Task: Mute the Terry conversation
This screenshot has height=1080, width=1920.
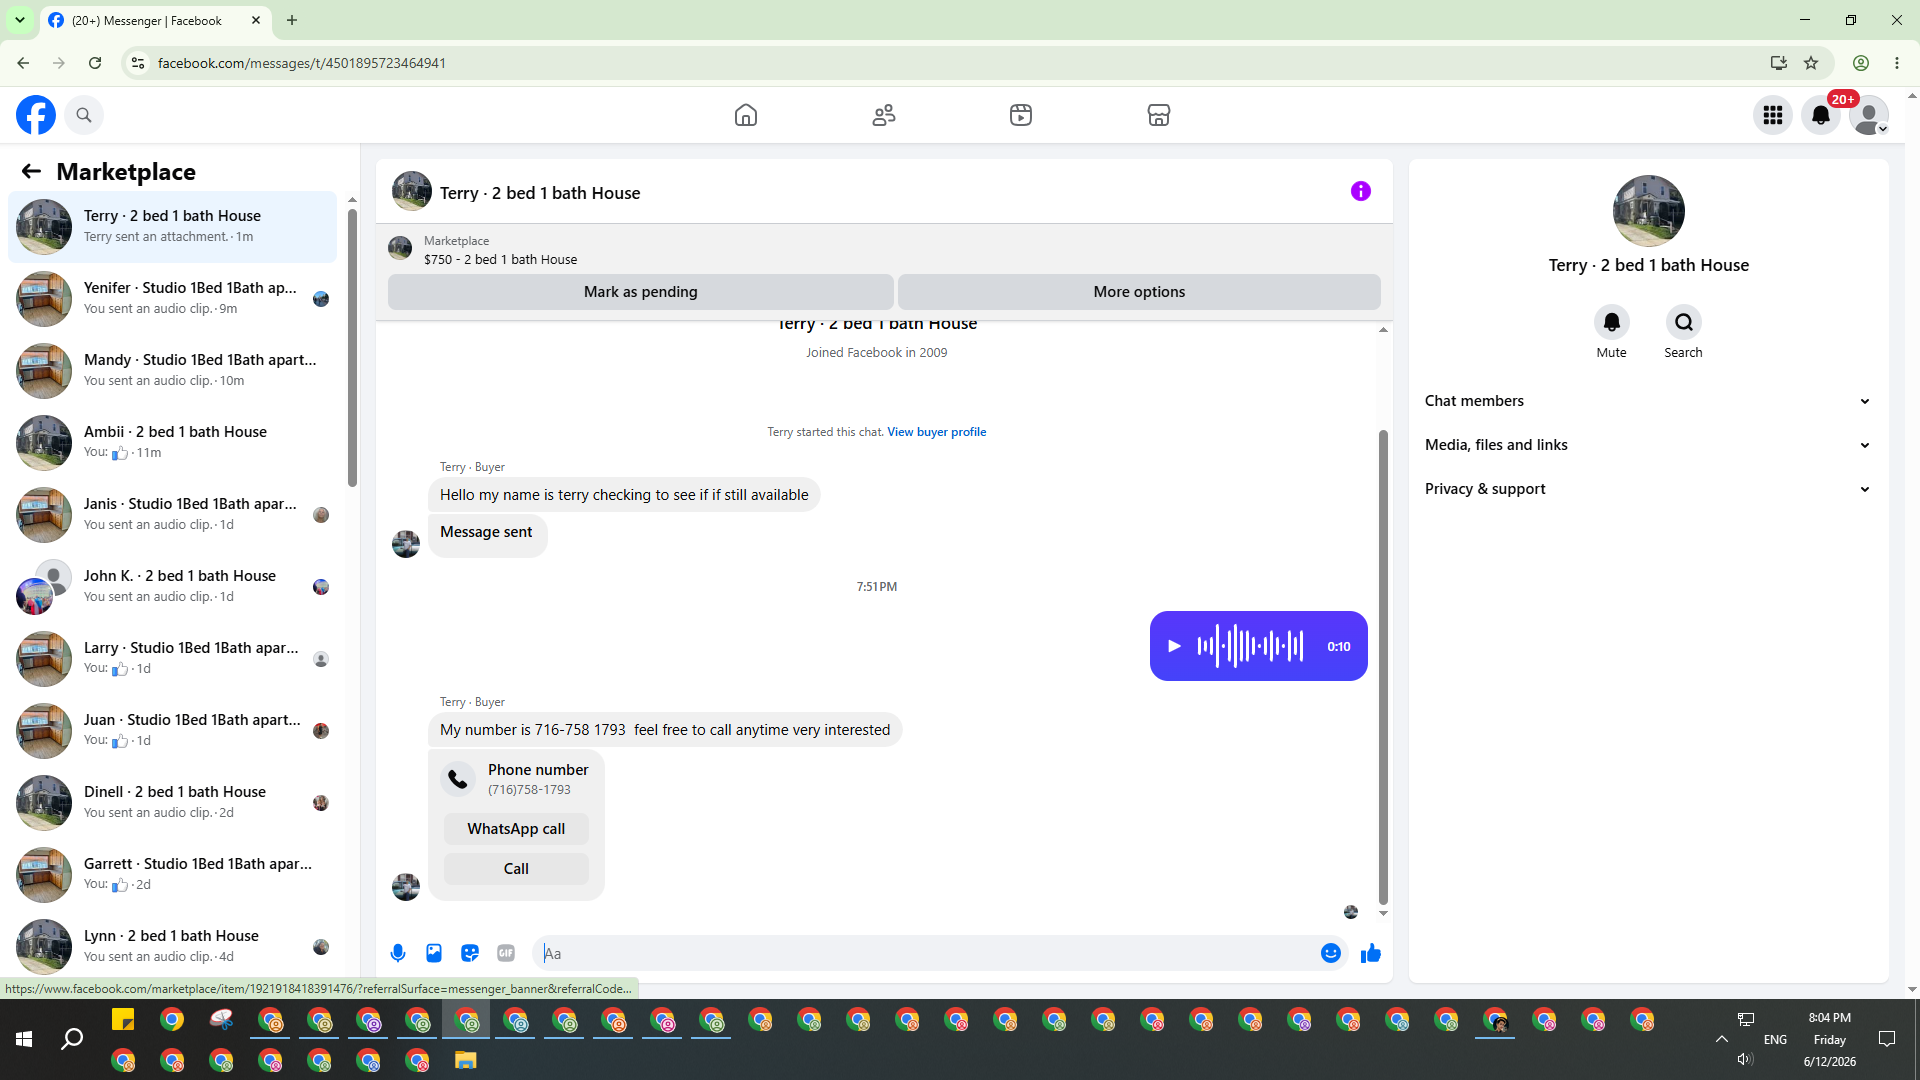Action: (x=1612, y=322)
